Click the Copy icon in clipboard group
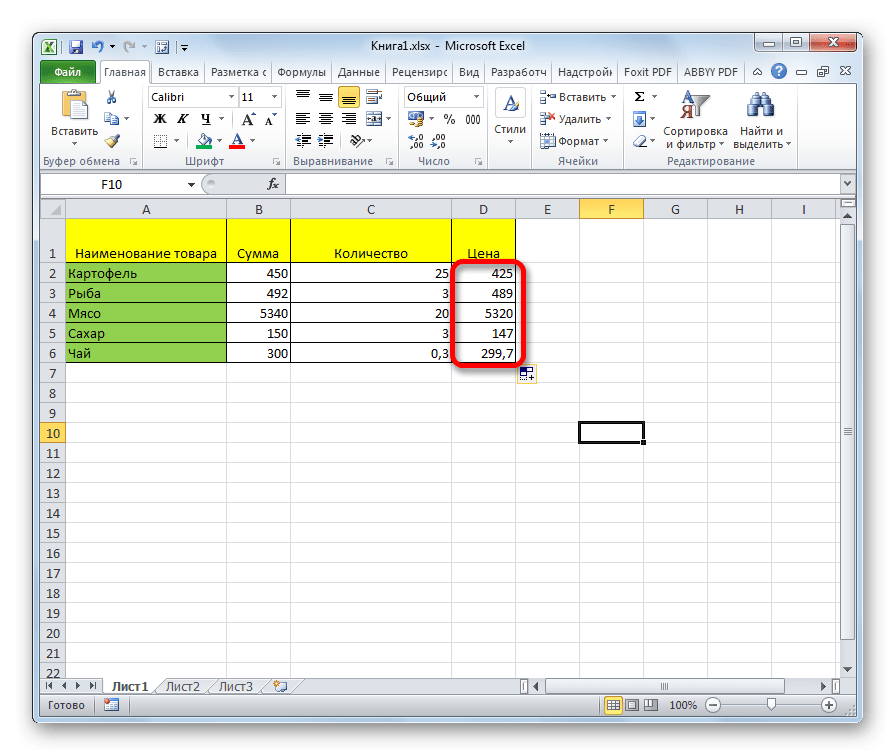This screenshot has width=896, height=756. (x=111, y=119)
